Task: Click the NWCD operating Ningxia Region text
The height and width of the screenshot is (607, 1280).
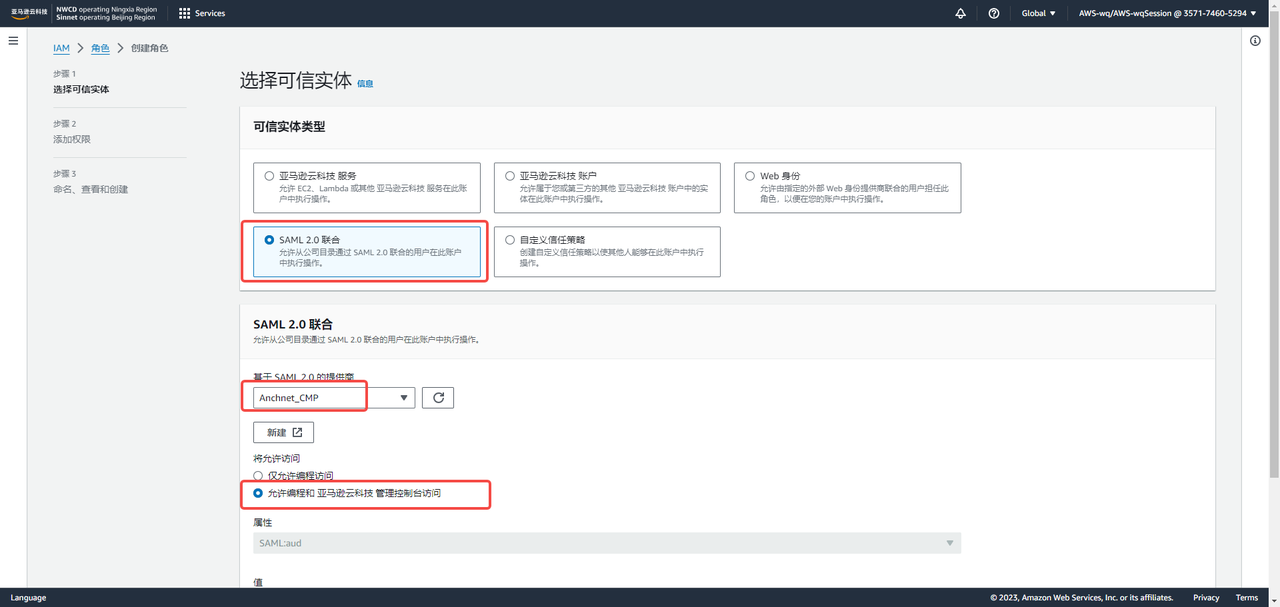Action: click(x=106, y=9)
